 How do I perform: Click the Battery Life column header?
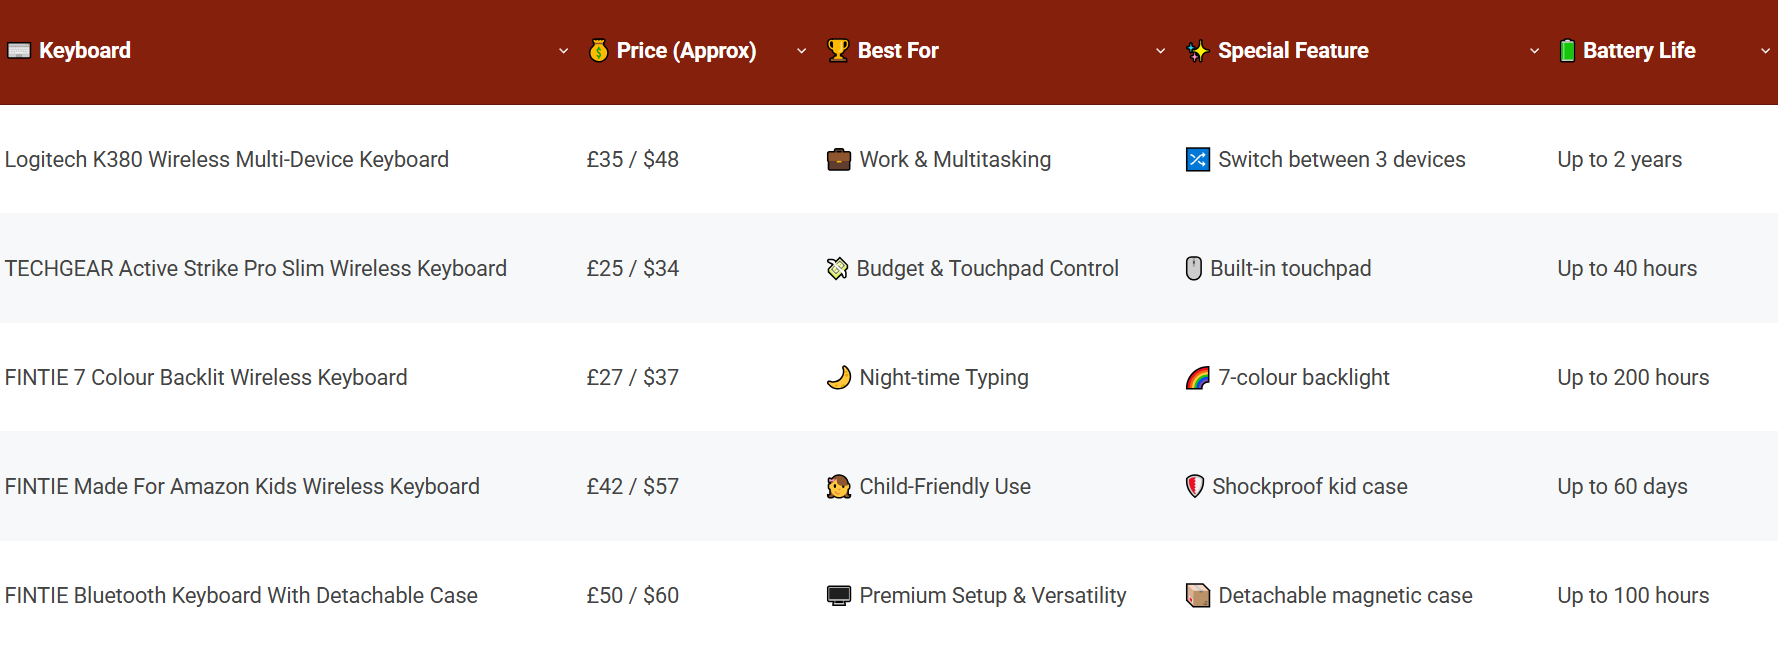[1639, 51]
